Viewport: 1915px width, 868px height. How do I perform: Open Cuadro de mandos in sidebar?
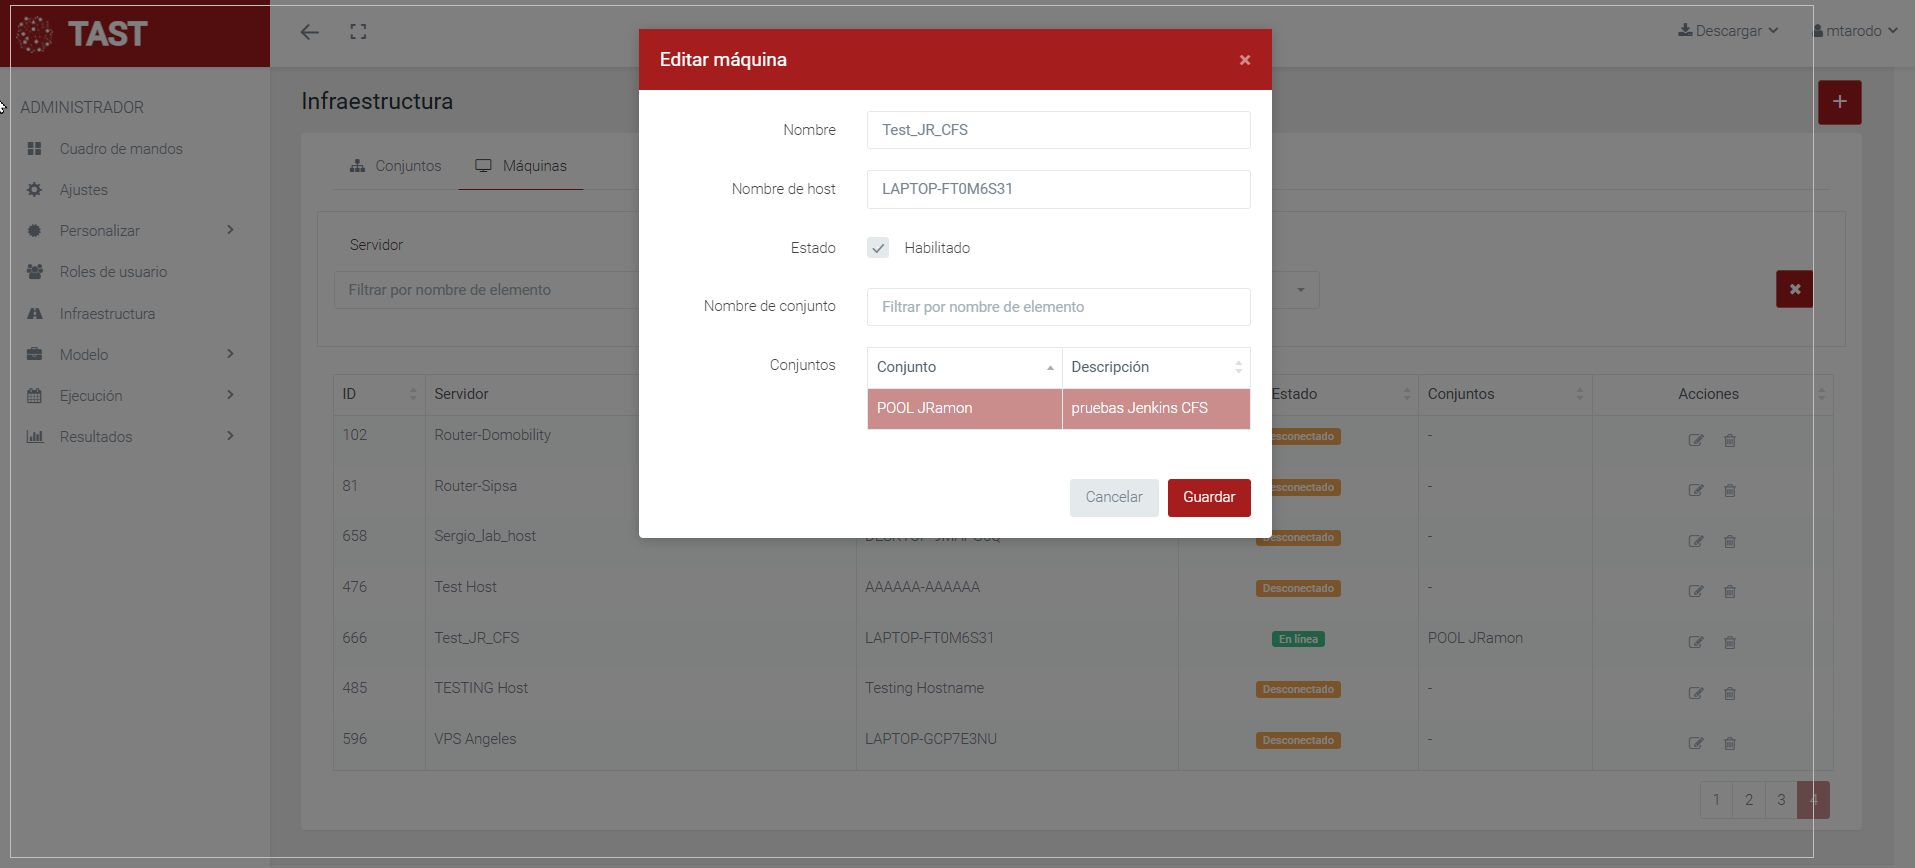coord(120,149)
